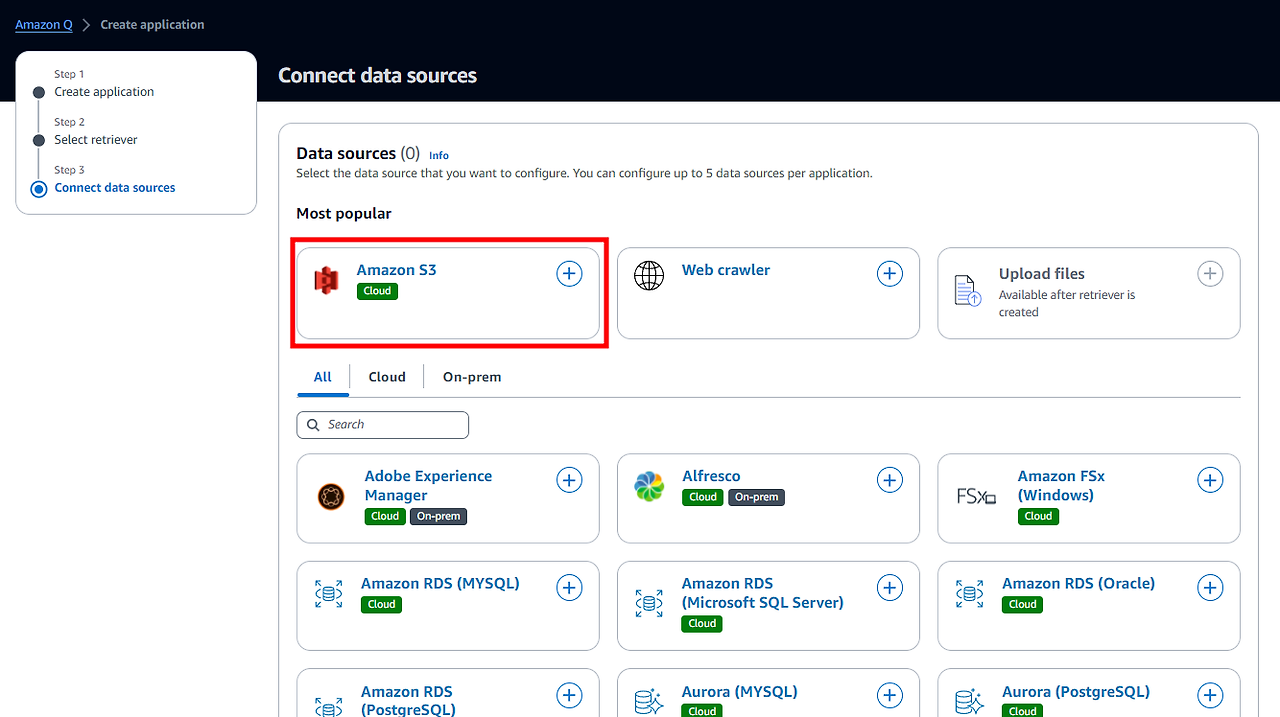Open the Amazon S3 title link
Image resolution: width=1280 pixels, height=717 pixels.
[x=397, y=270]
